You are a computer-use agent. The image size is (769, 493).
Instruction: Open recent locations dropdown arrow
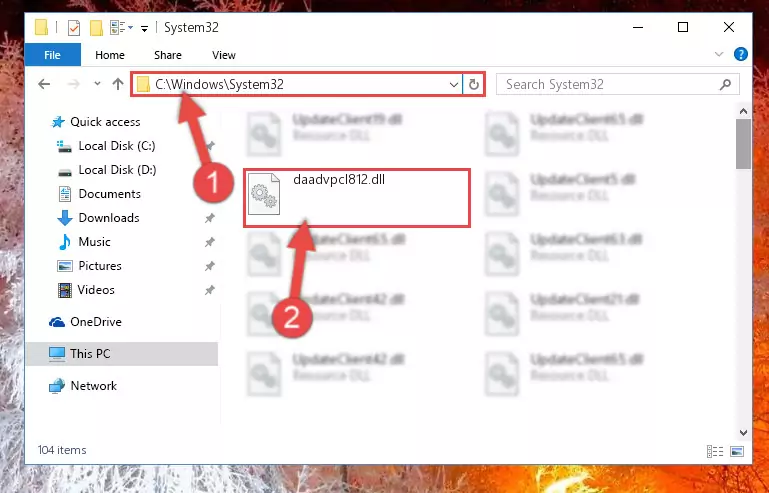point(97,84)
